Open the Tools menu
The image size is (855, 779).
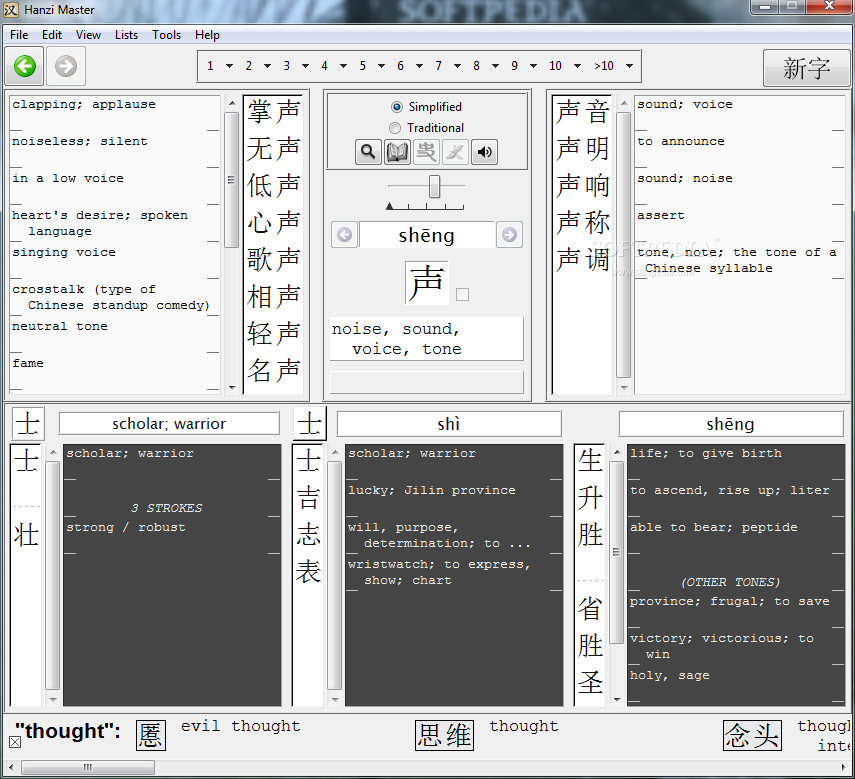coord(166,35)
